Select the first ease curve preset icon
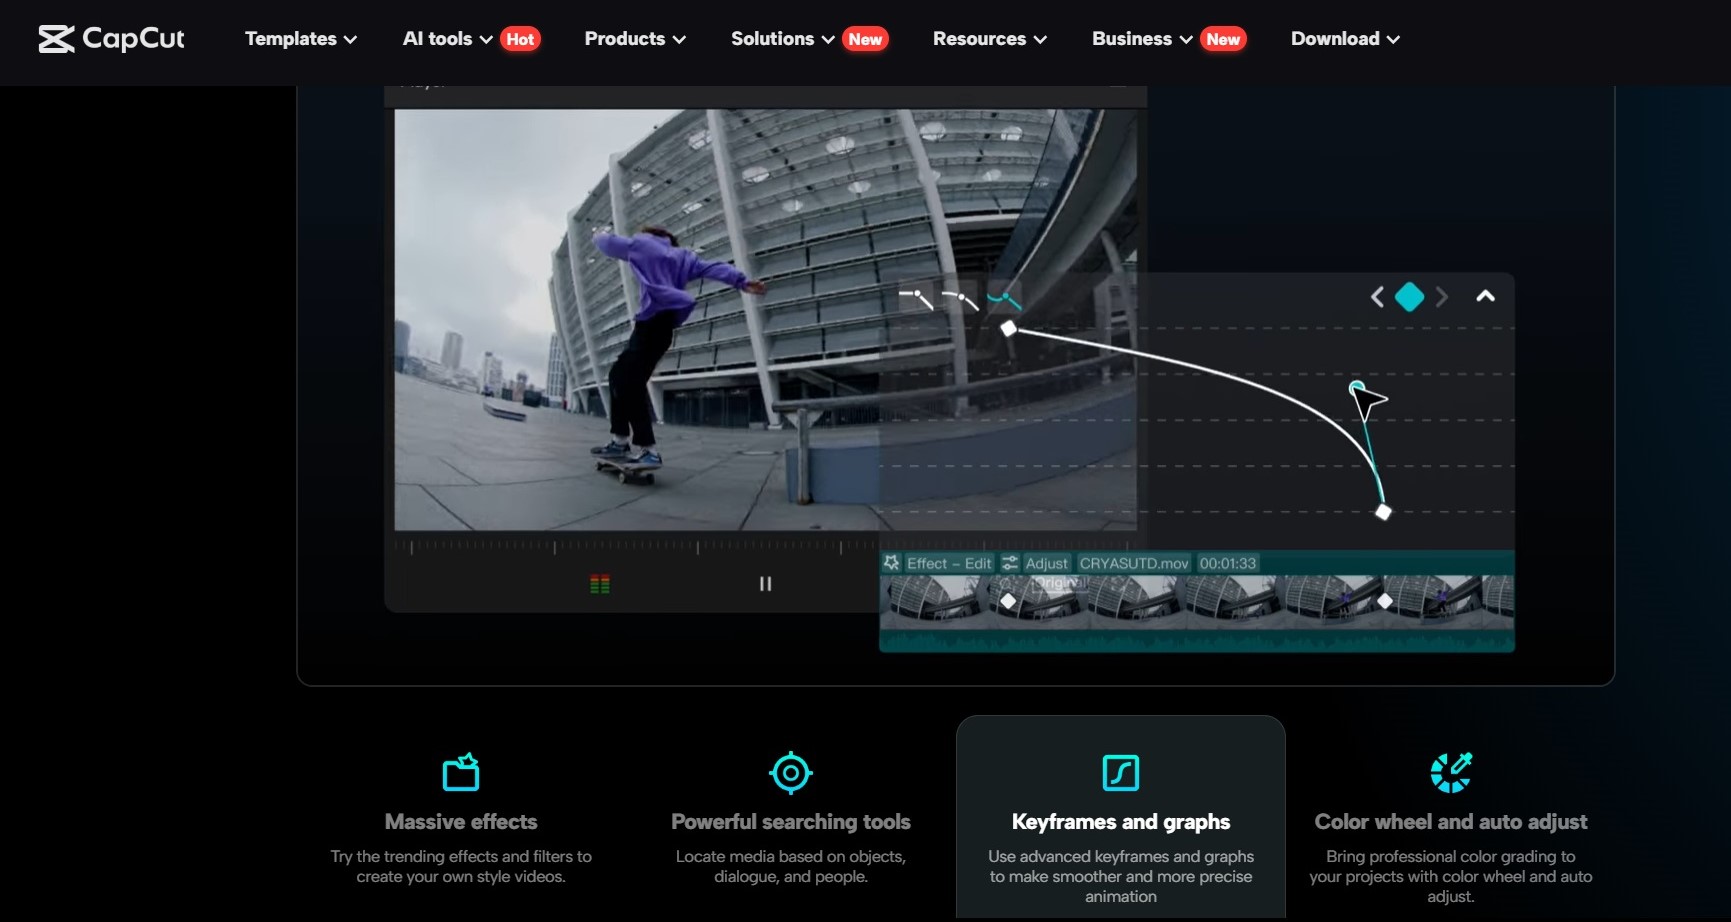The width and height of the screenshot is (1731, 922). 916,298
